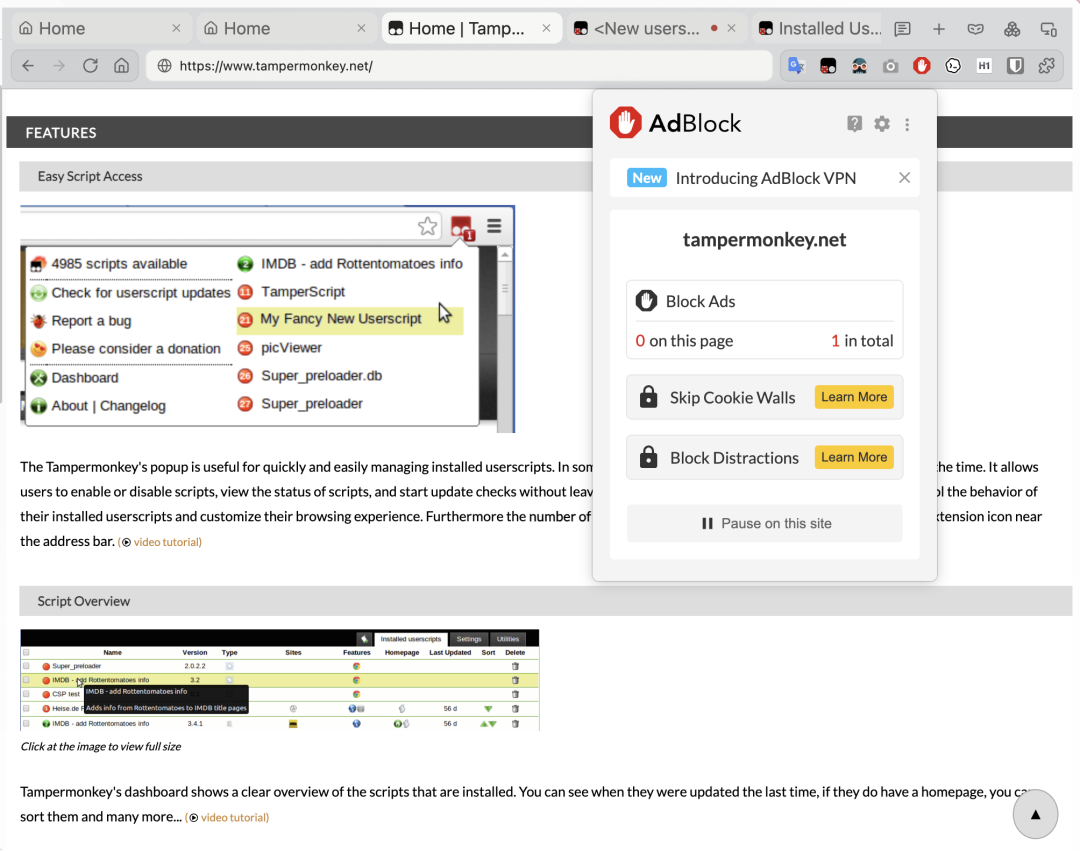The height and width of the screenshot is (851, 1080).
Task: Click the '0 on this page' counter
Action: pyautogui.click(x=684, y=341)
